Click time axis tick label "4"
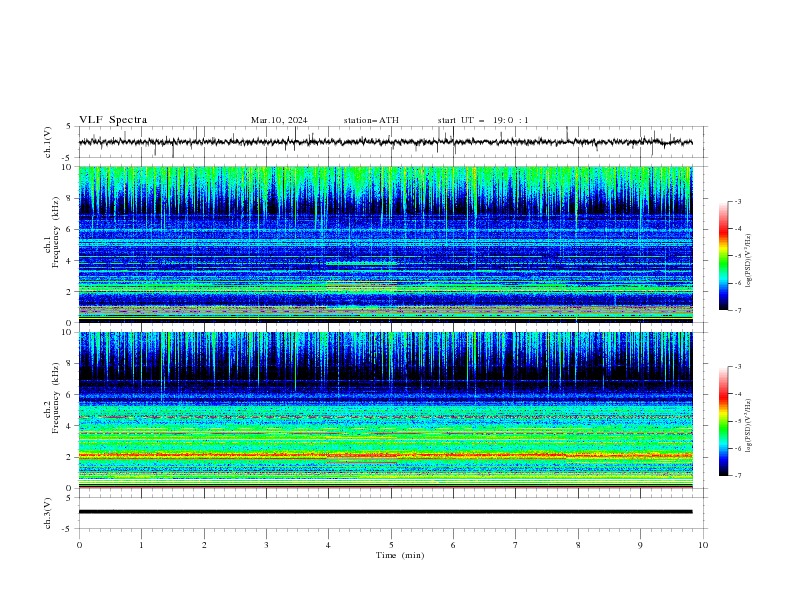792x612 pixels. [328, 545]
